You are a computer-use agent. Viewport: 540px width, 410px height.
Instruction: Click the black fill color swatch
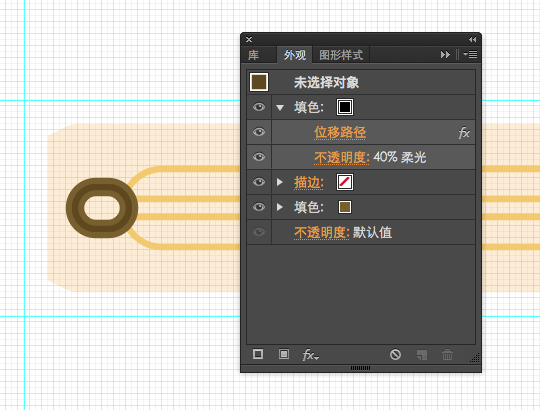click(x=345, y=107)
